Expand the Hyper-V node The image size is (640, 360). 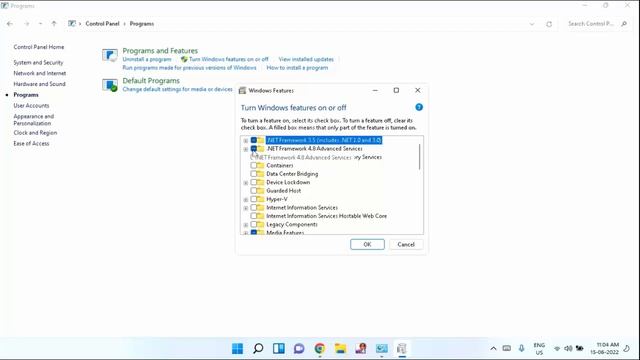pos(246,200)
